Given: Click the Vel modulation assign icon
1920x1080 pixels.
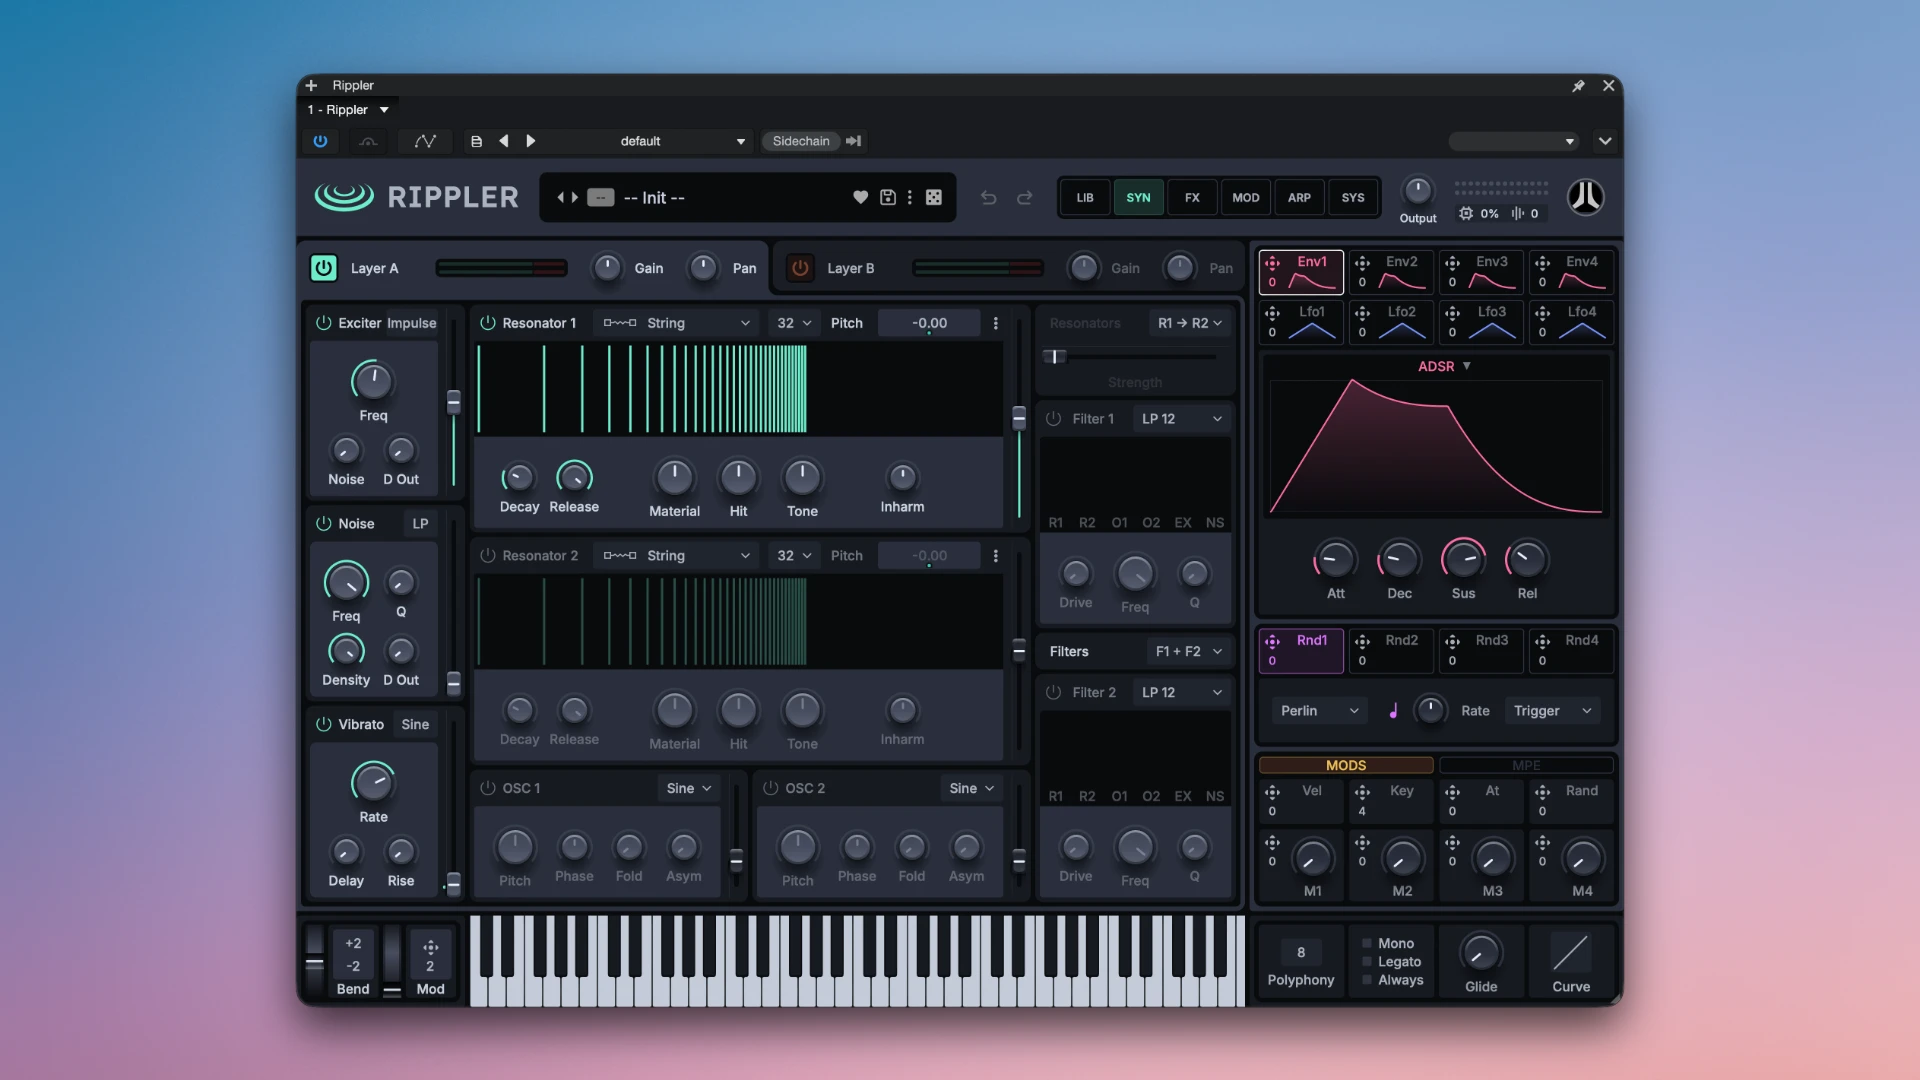Looking at the screenshot, I should point(1272,792).
